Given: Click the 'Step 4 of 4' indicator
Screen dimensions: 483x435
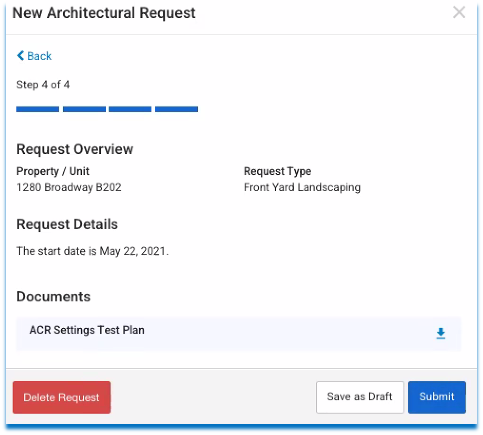Looking at the screenshot, I should pos(43,85).
